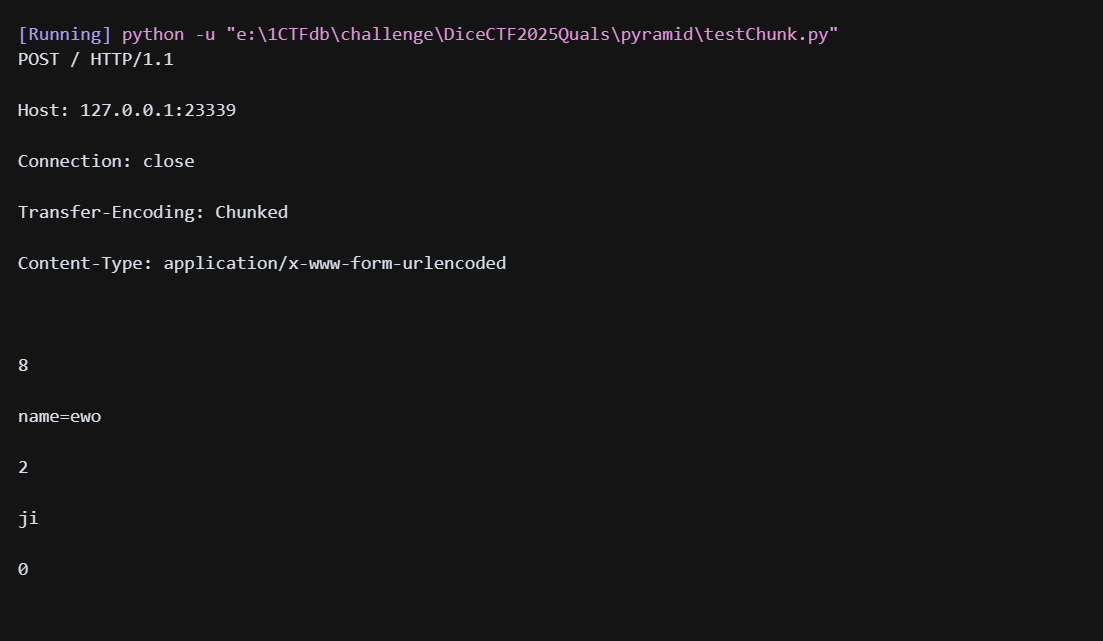Click the 127.0.0.1:23339 address

pos(158,110)
